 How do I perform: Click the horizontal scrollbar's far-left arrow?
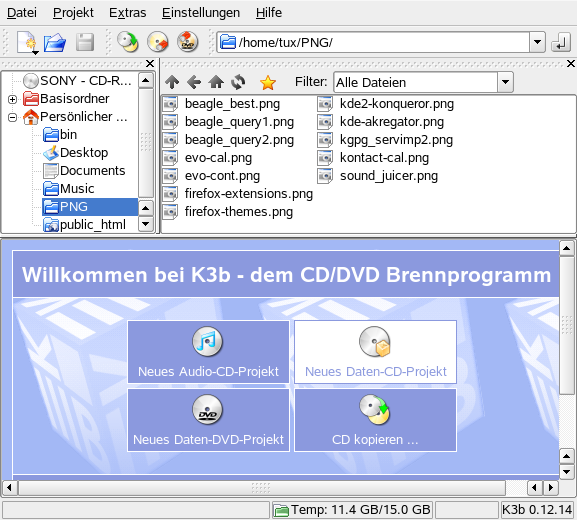click(10, 488)
